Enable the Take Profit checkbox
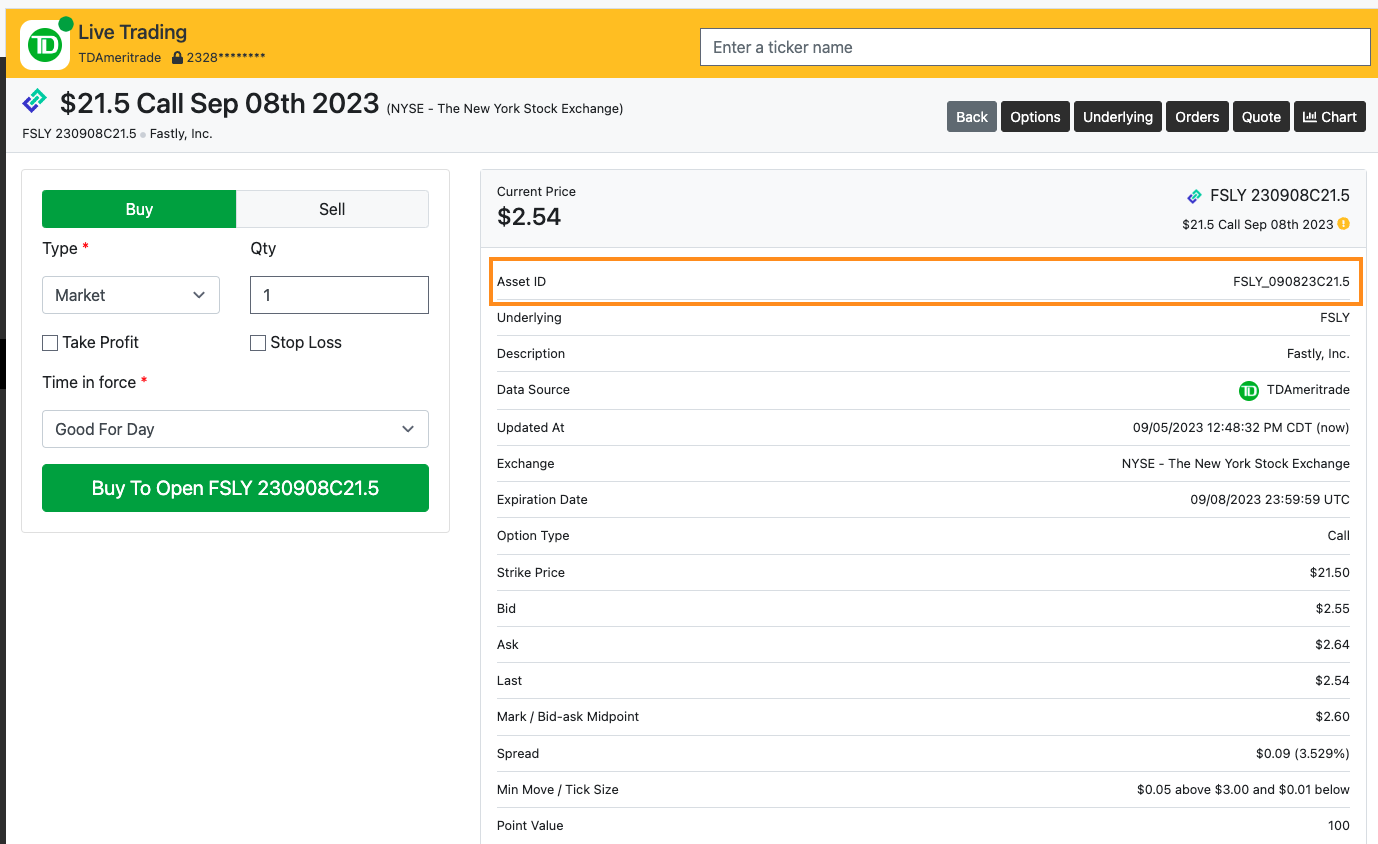 pos(50,343)
